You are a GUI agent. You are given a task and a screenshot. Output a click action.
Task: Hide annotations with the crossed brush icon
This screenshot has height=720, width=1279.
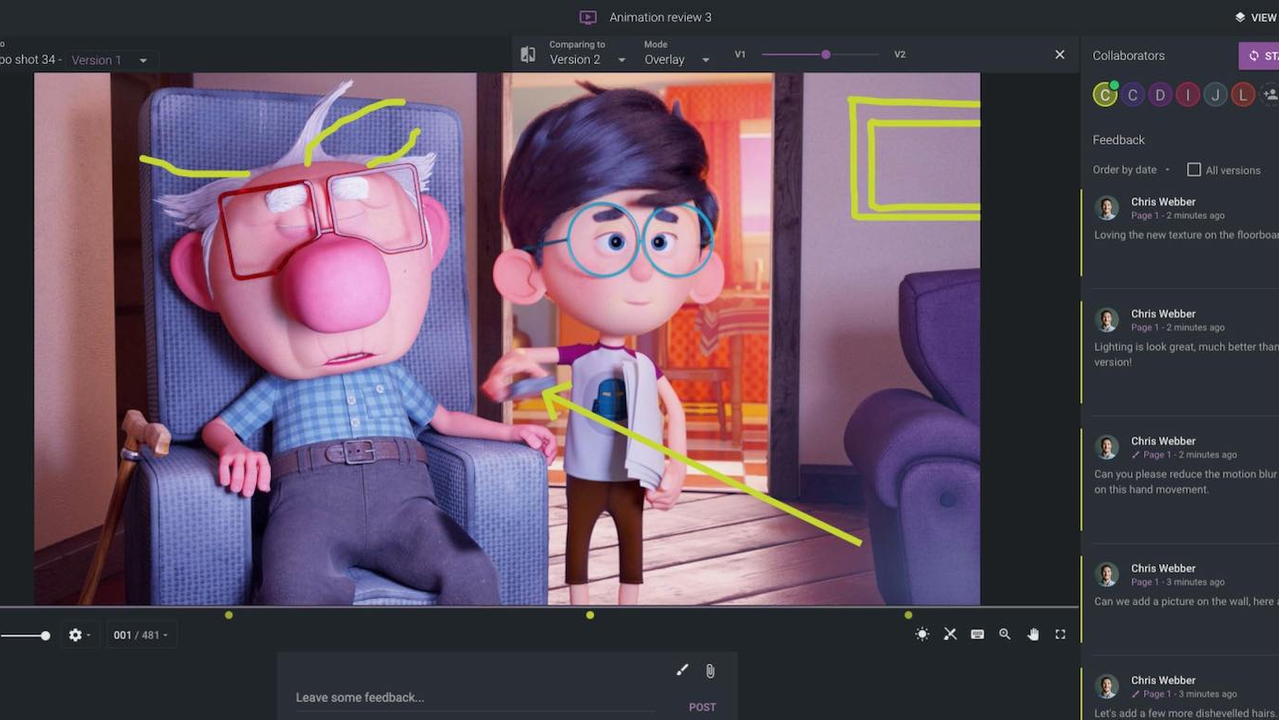point(950,634)
